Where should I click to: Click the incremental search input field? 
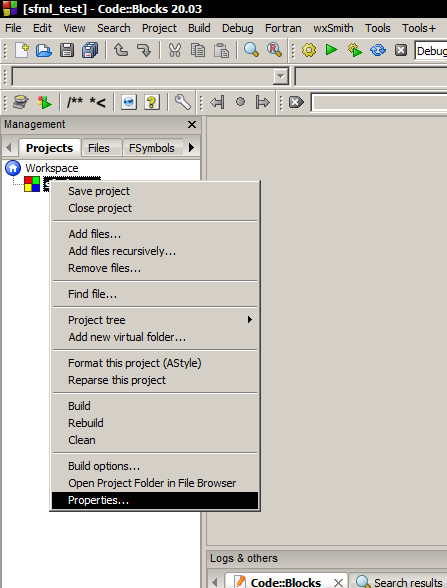point(379,102)
